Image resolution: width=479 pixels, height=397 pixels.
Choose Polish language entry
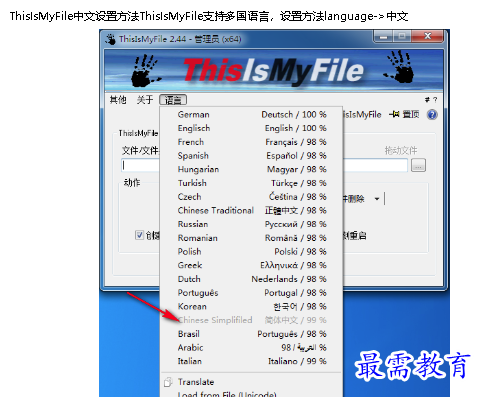[252, 252]
